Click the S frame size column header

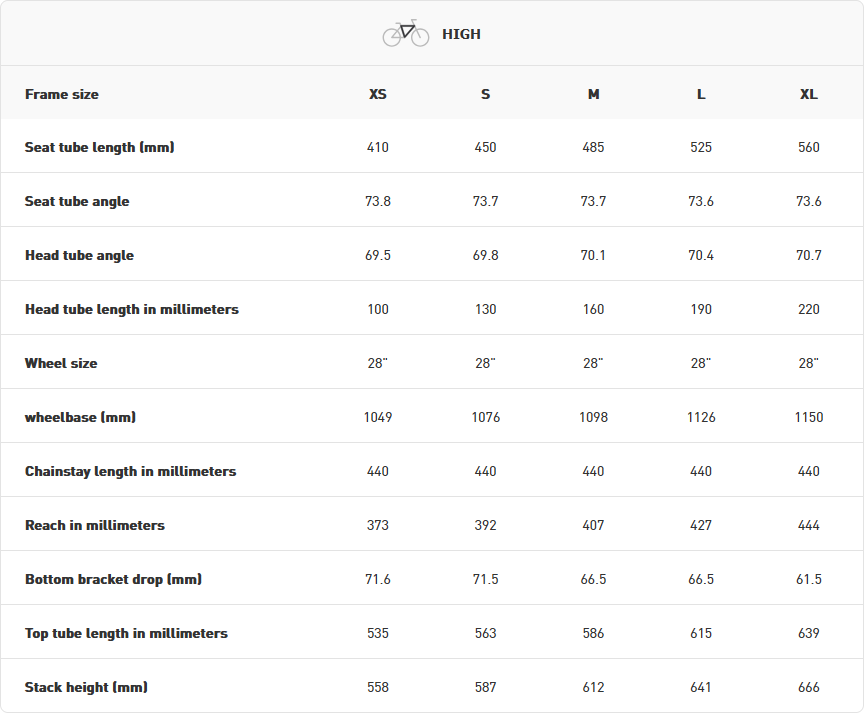tap(486, 94)
